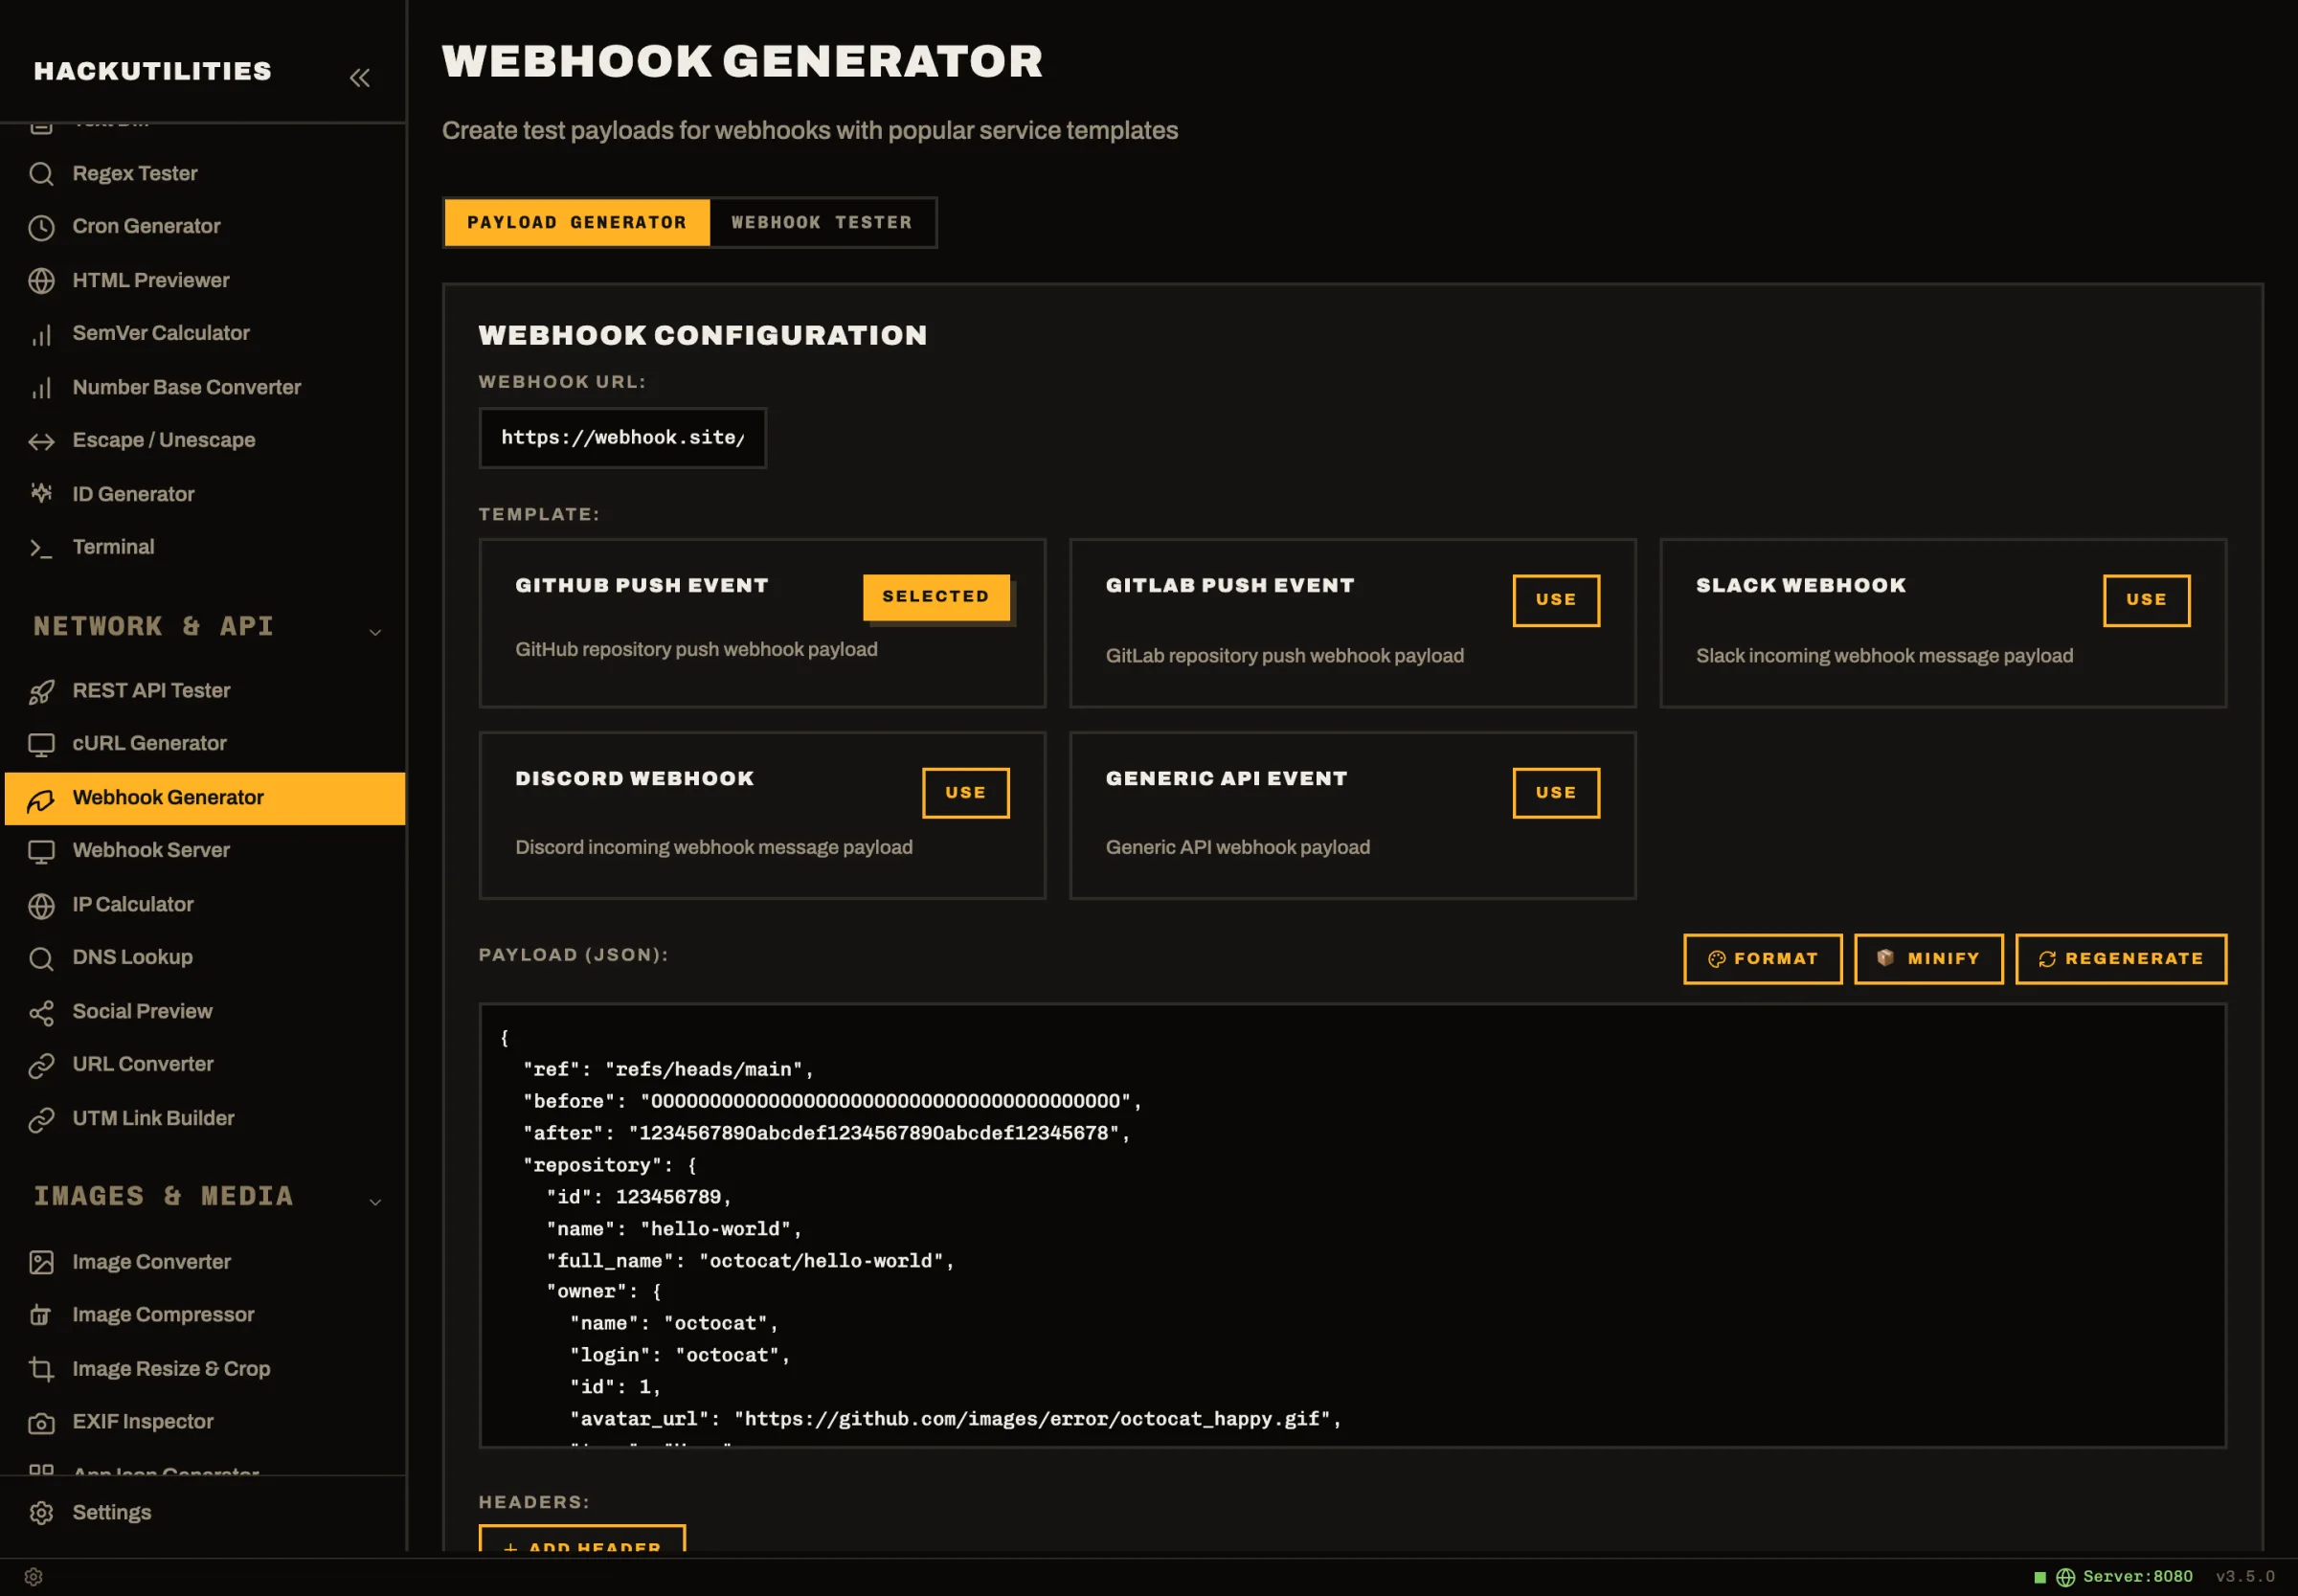Click the Social Preview share icon
This screenshot has height=1596, width=2298.
(x=41, y=1012)
